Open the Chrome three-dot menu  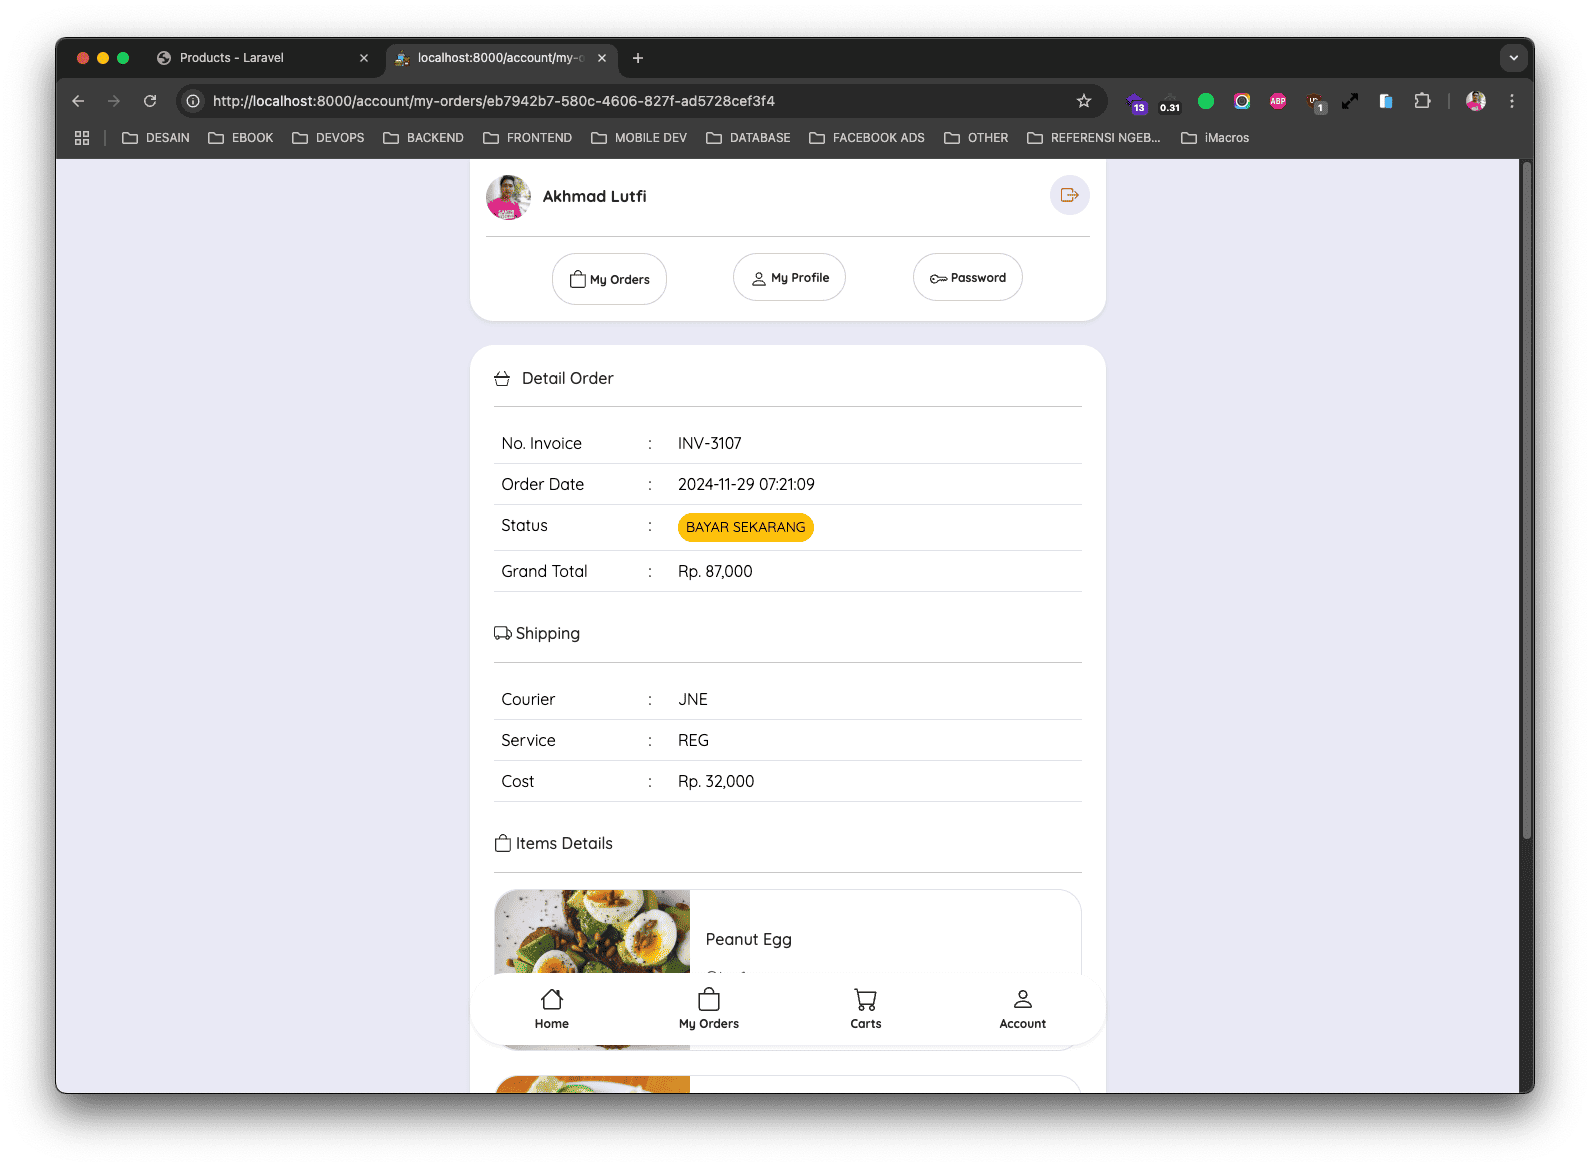pyautogui.click(x=1512, y=101)
